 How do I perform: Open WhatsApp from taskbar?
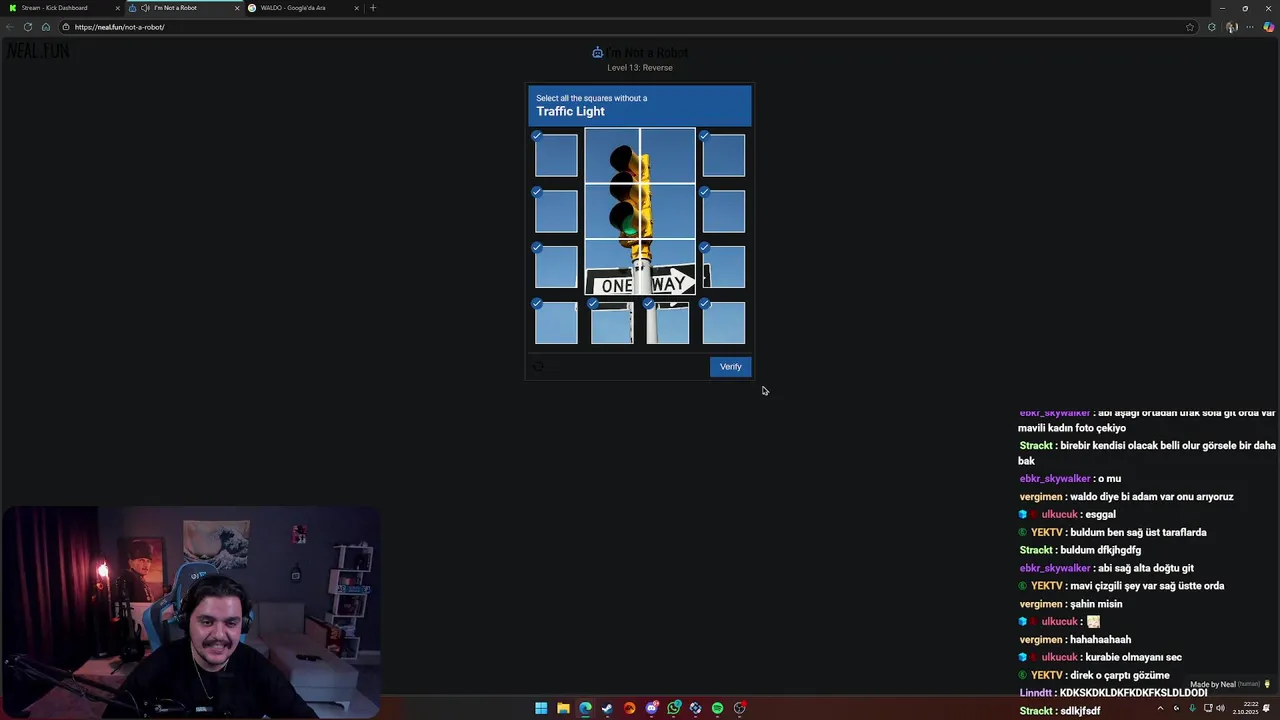pos(674,708)
